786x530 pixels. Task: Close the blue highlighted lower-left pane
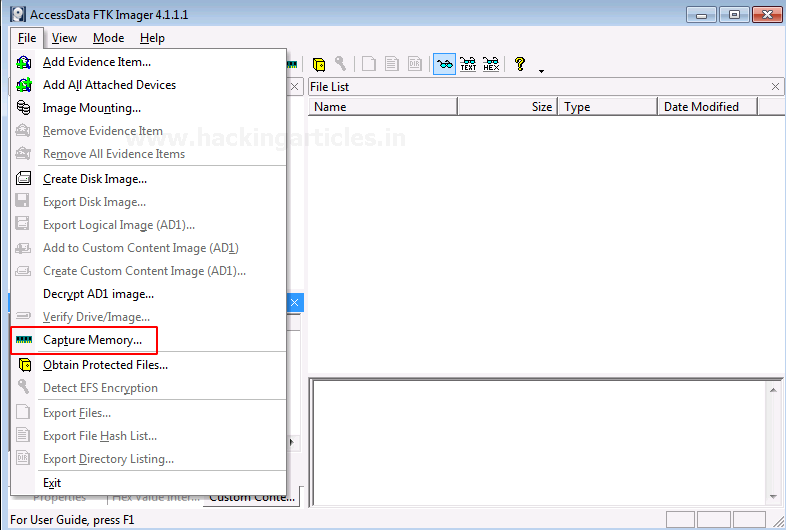click(x=295, y=302)
